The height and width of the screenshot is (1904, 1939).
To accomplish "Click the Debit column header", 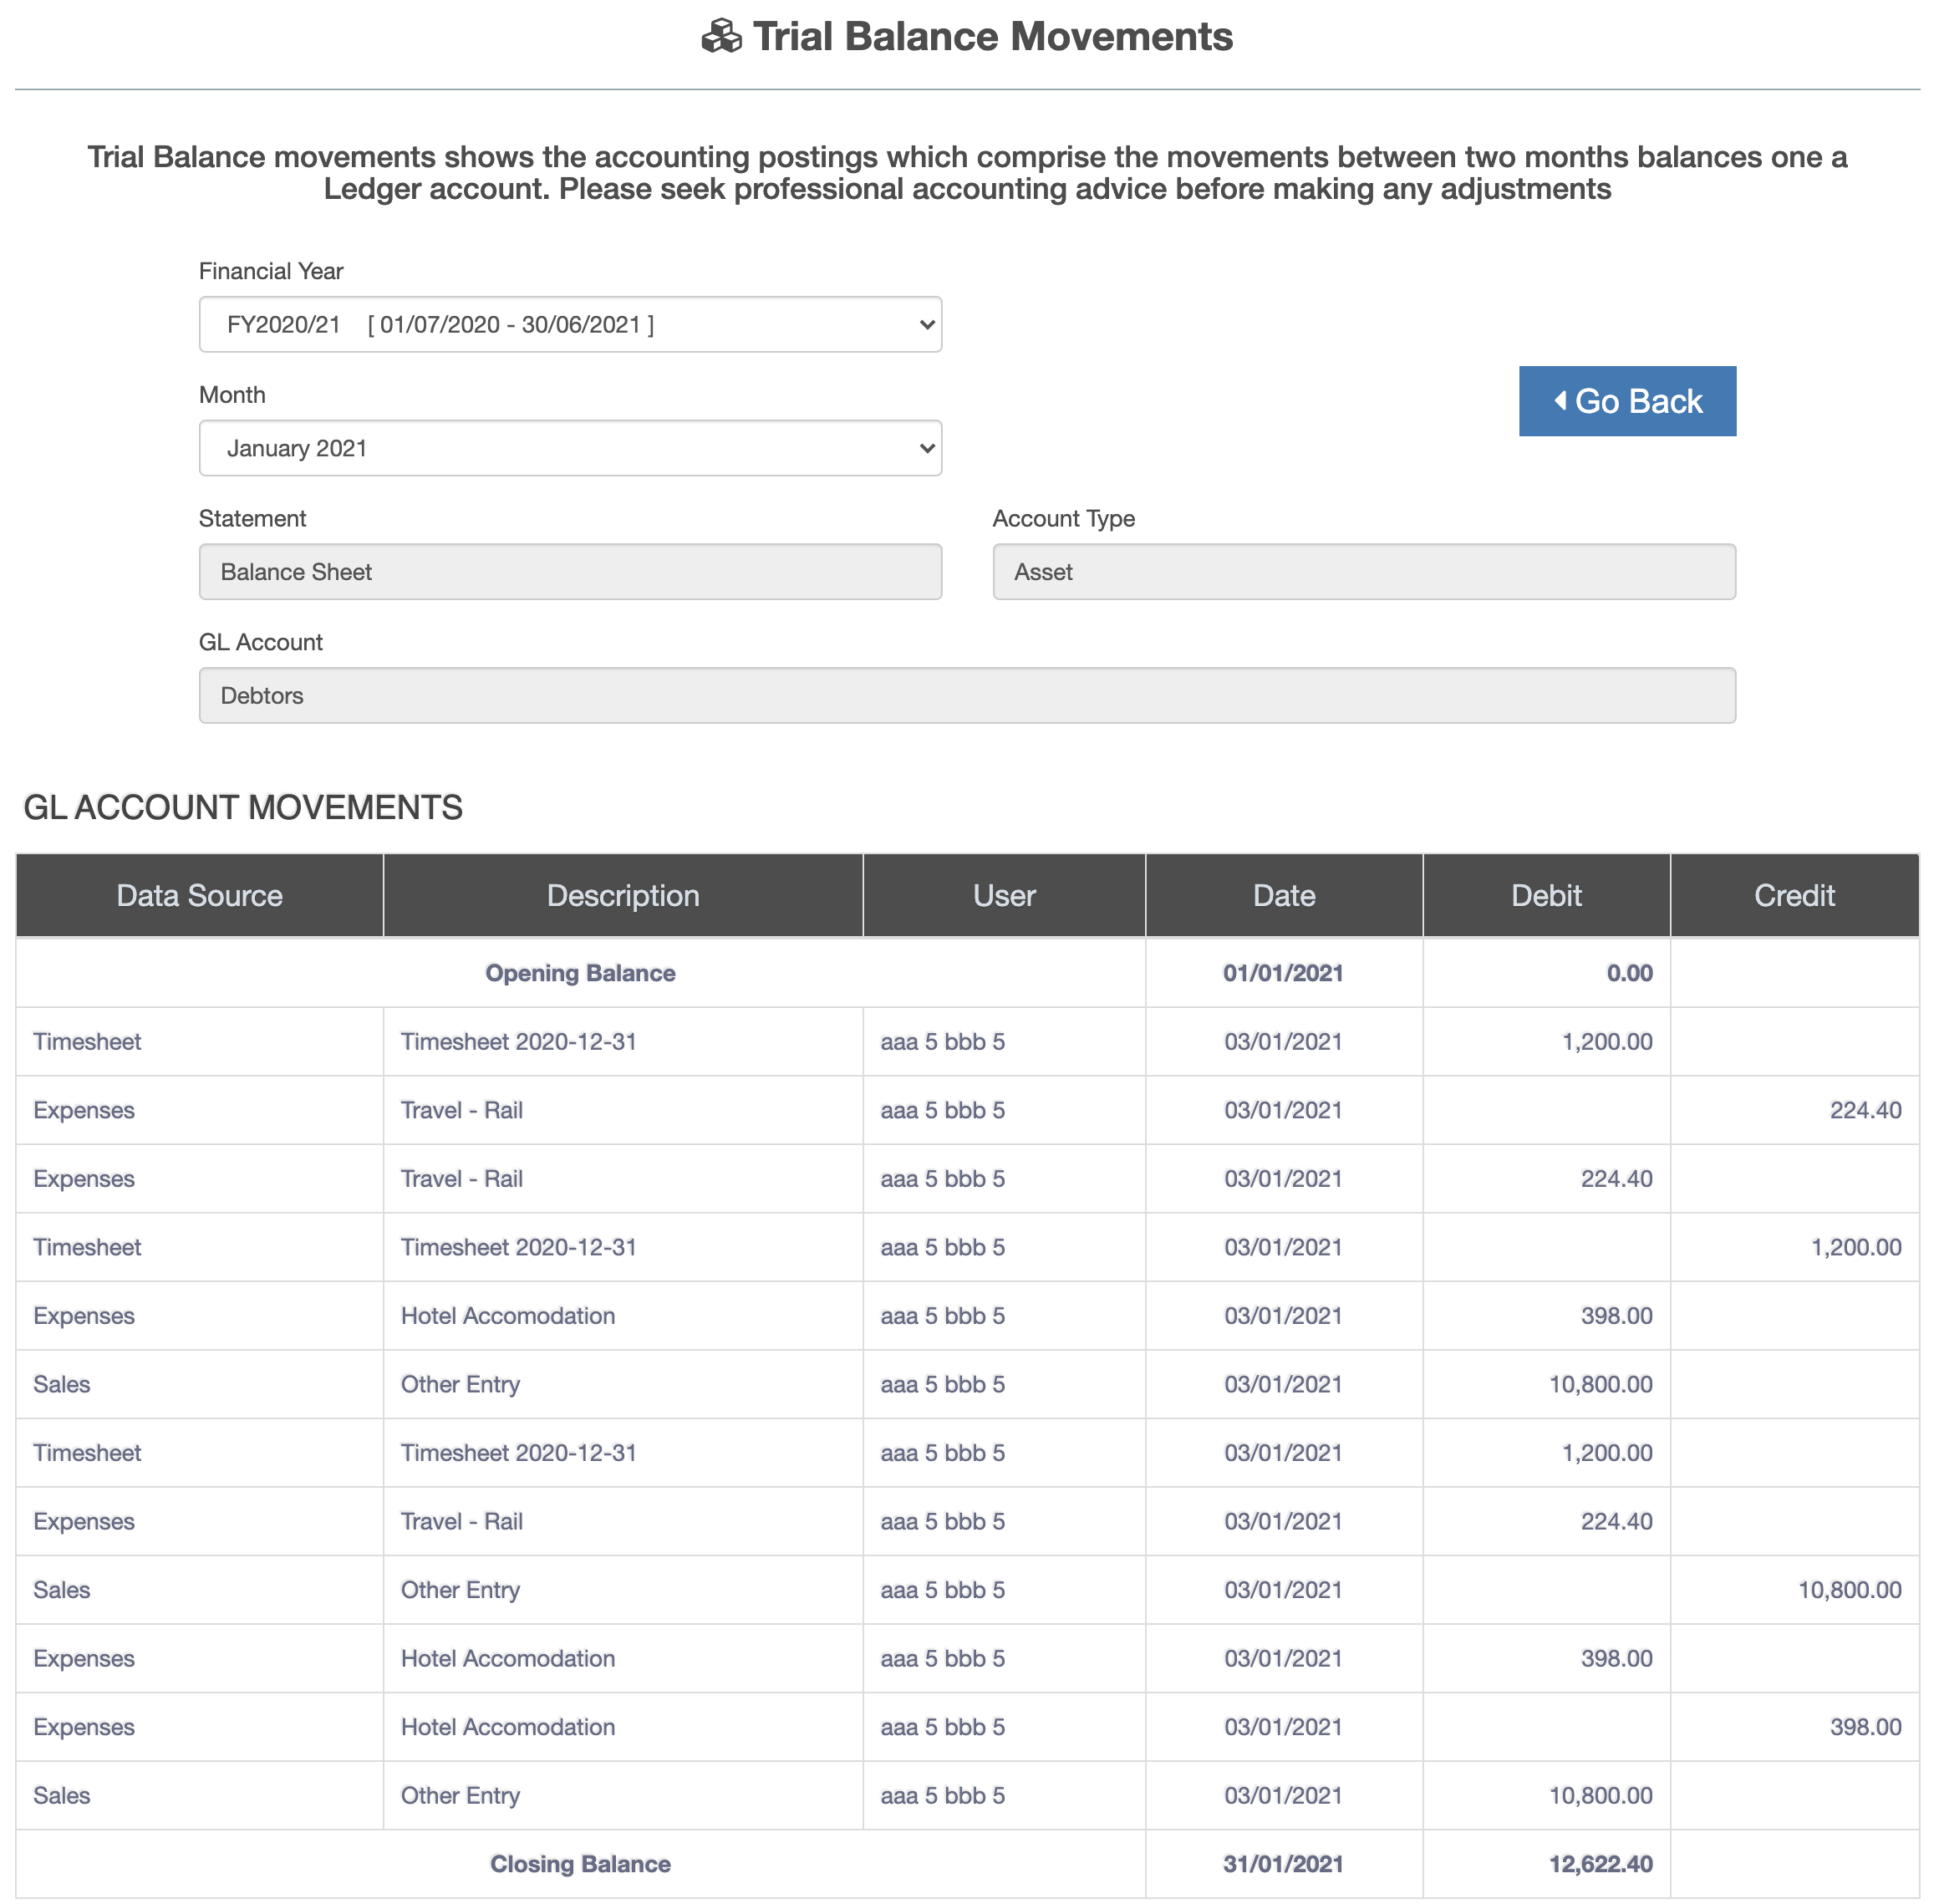I will pyautogui.click(x=1546, y=895).
